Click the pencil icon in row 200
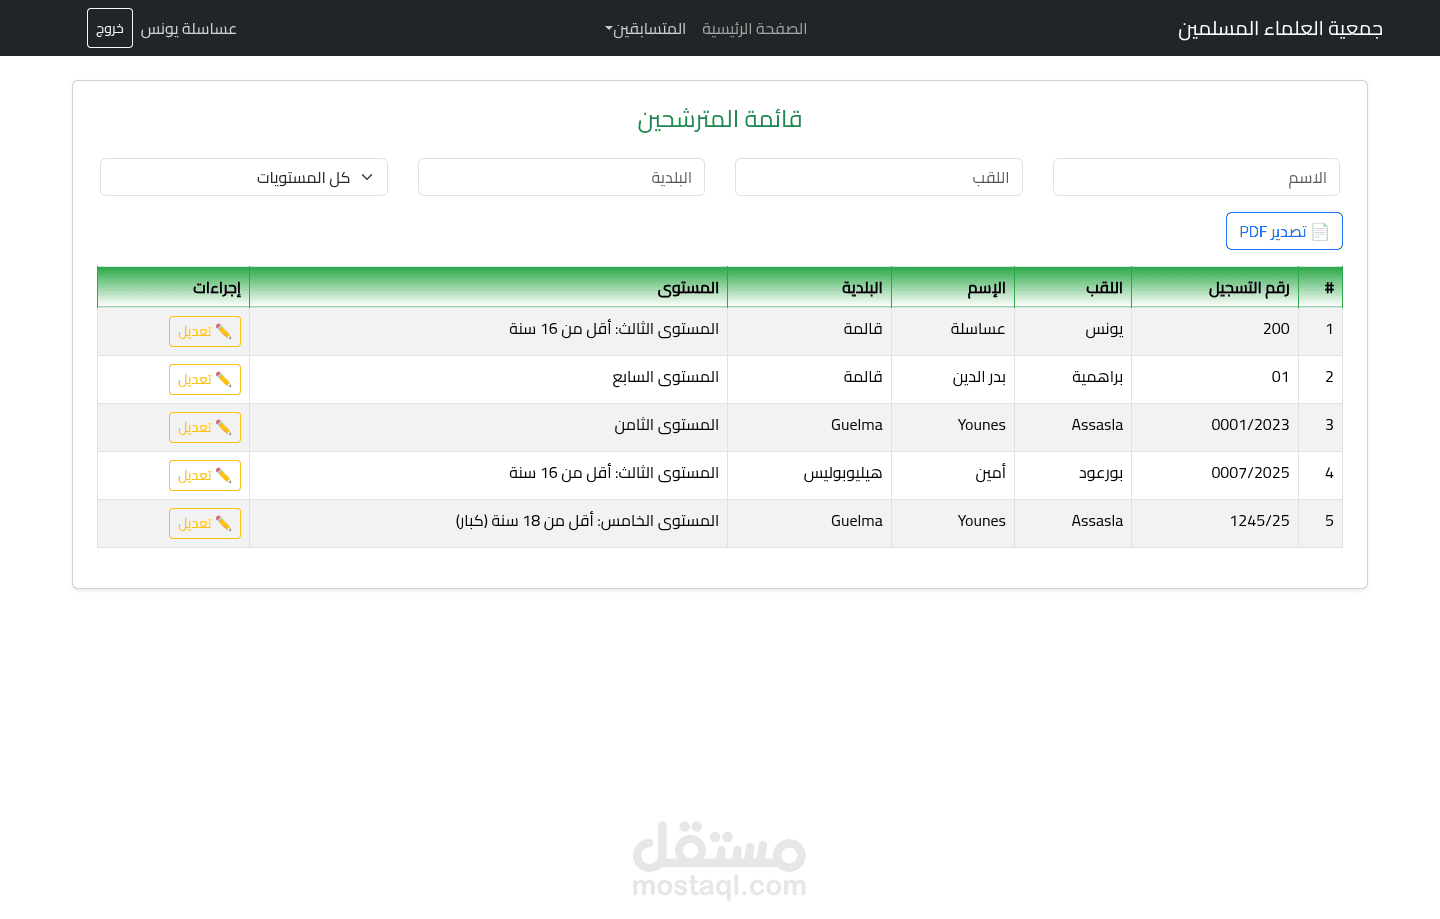 [223, 331]
